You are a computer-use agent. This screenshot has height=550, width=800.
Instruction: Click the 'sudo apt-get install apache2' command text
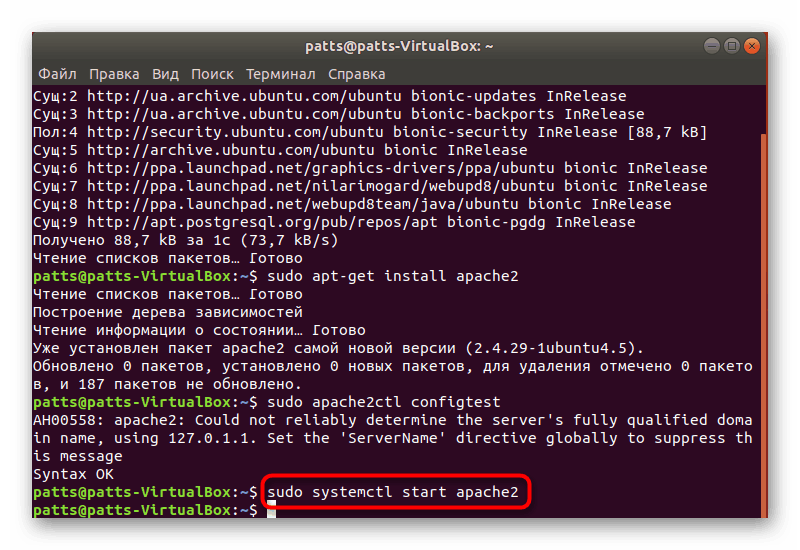coord(393,276)
